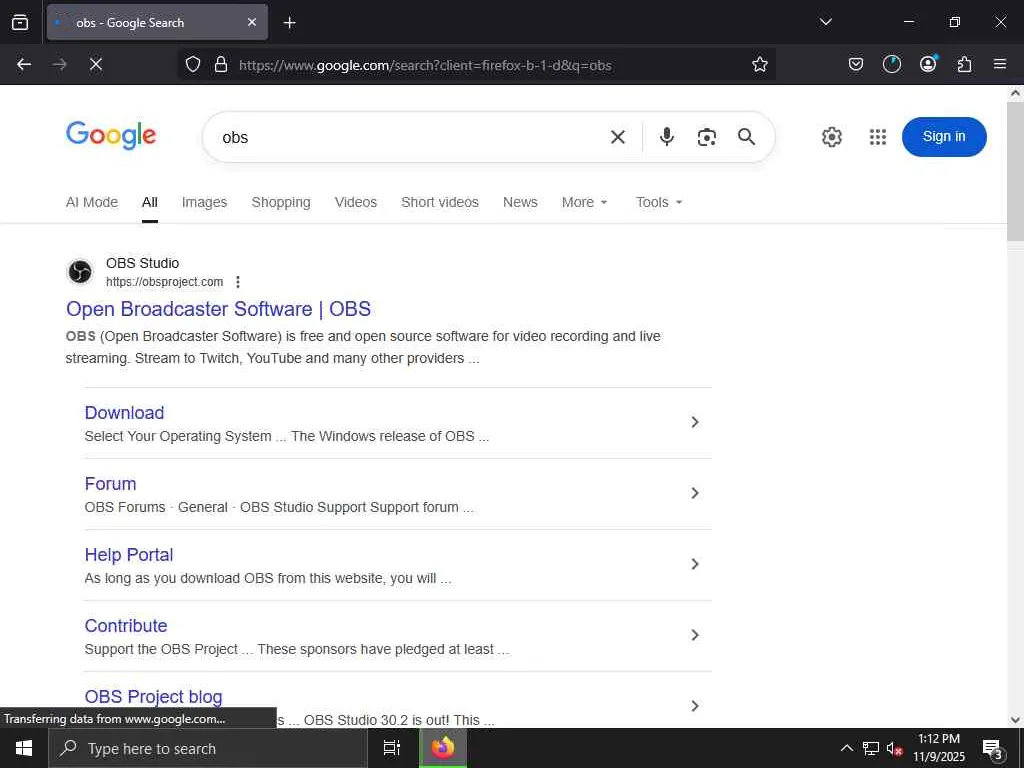Bookmark this page with the star

coord(760,64)
